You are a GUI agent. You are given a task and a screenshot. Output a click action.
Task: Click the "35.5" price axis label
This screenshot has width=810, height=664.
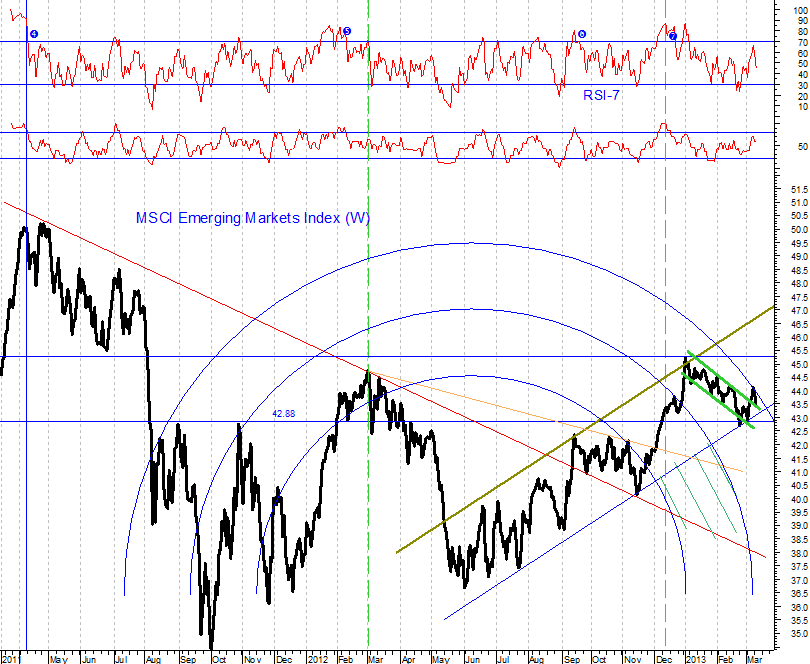[x=799, y=621]
